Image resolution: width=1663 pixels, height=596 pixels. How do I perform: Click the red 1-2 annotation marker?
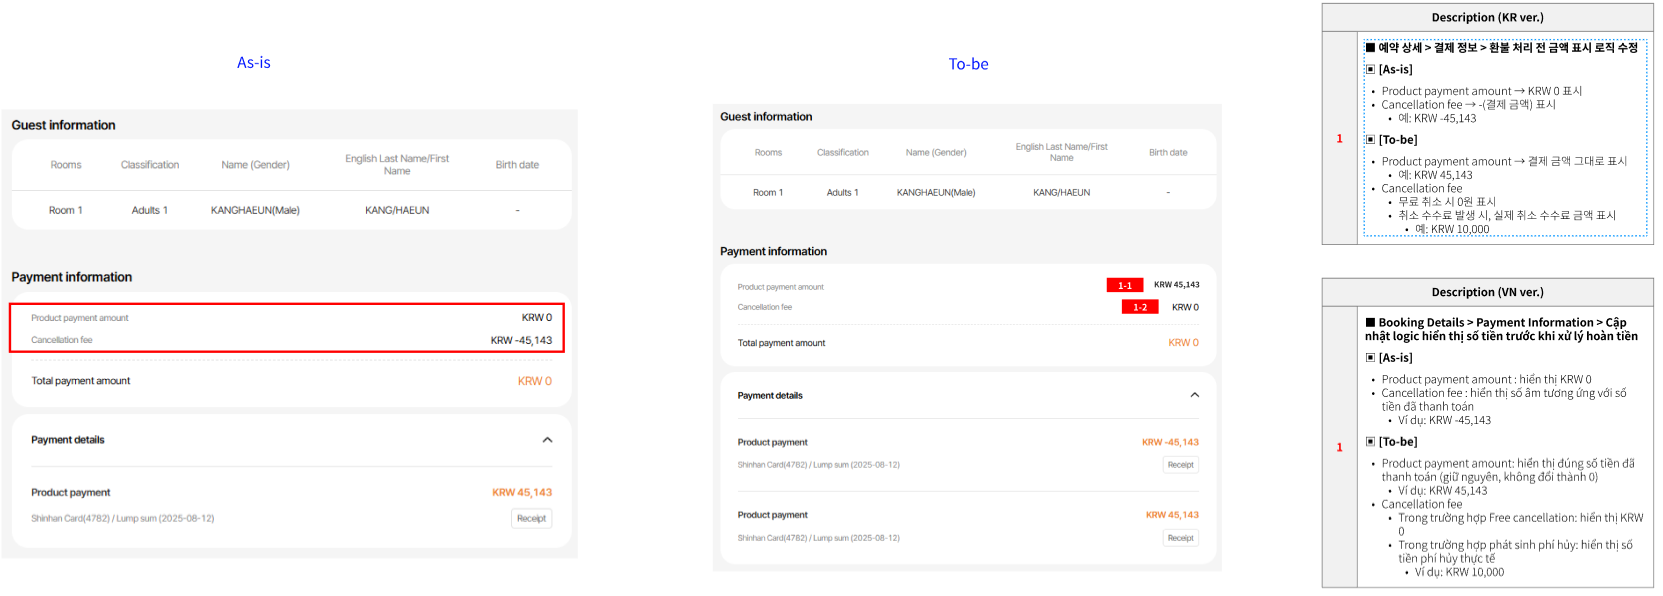coord(1139,307)
